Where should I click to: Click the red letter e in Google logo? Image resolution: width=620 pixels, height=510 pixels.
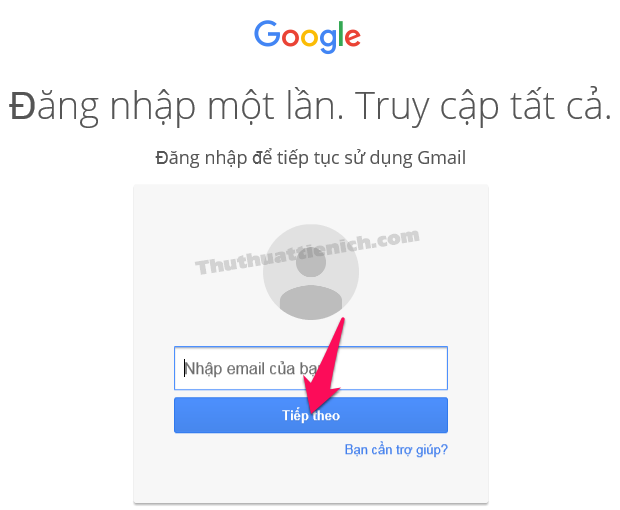[352, 38]
